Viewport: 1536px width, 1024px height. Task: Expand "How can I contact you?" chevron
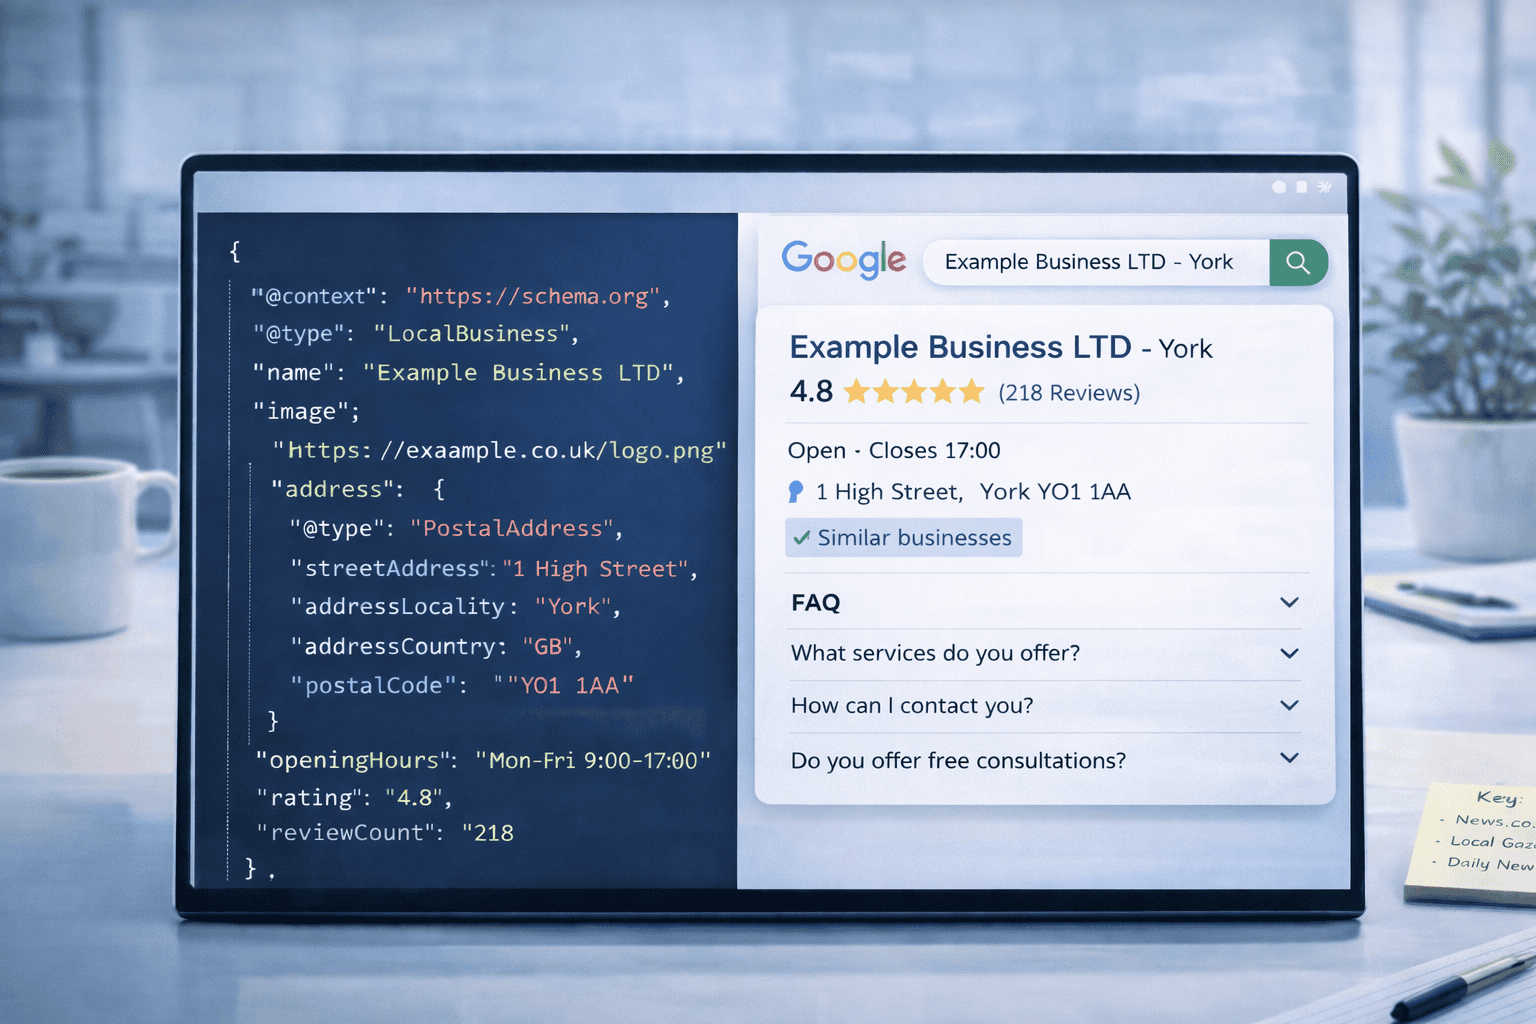pos(1290,705)
